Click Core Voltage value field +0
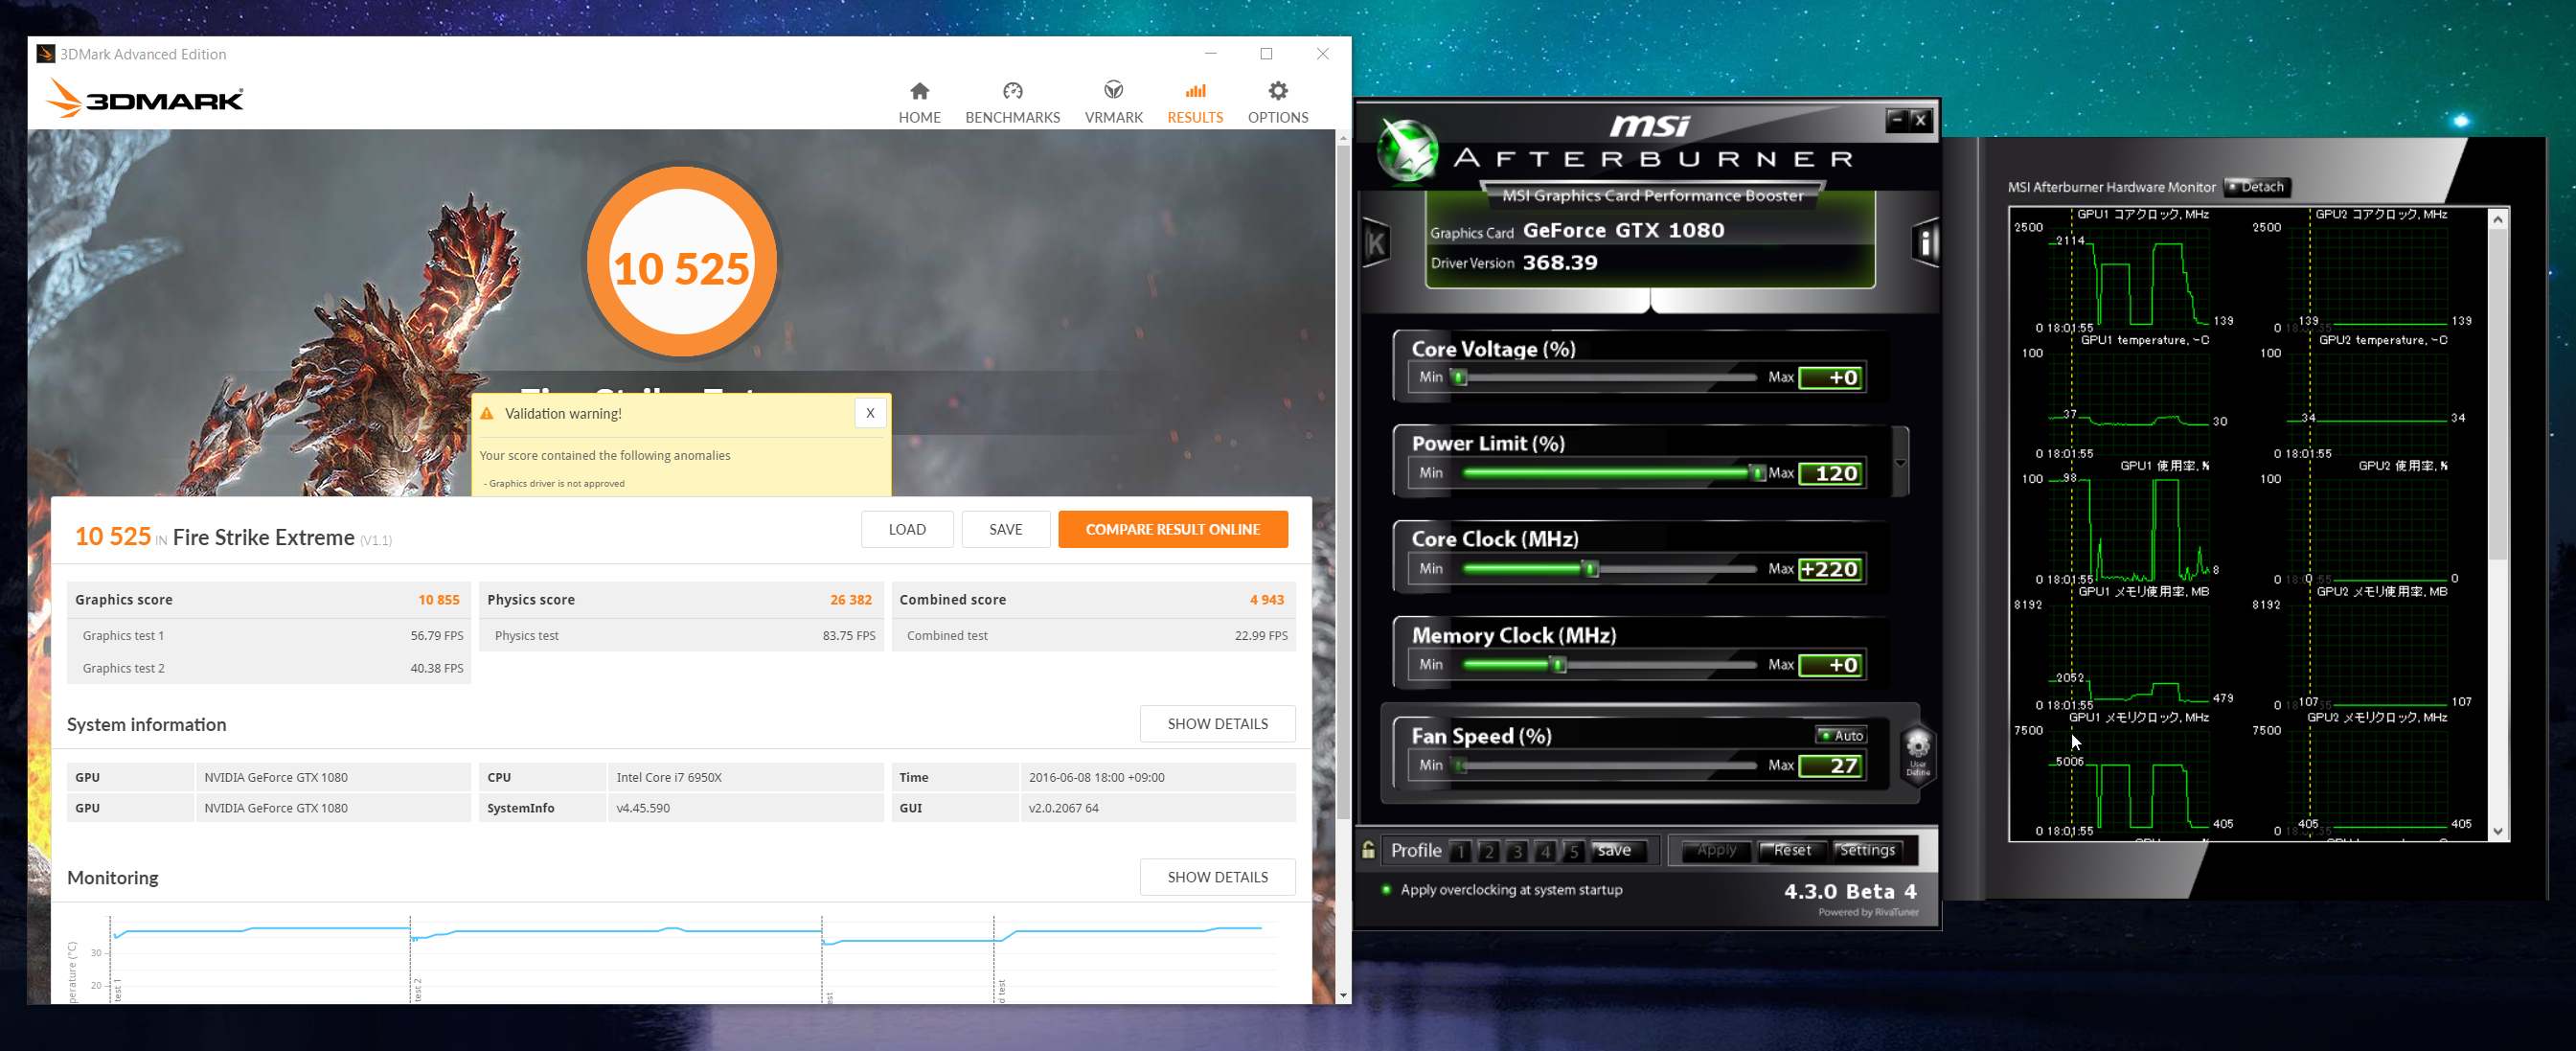The height and width of the screenshot is (1051, 2576). tap(1830, 377)
